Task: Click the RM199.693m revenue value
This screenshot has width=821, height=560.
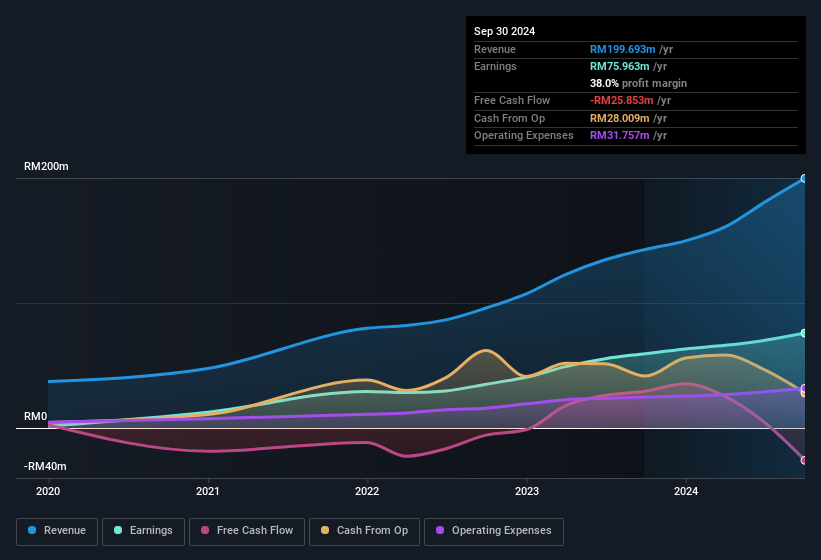Action: 623,49
